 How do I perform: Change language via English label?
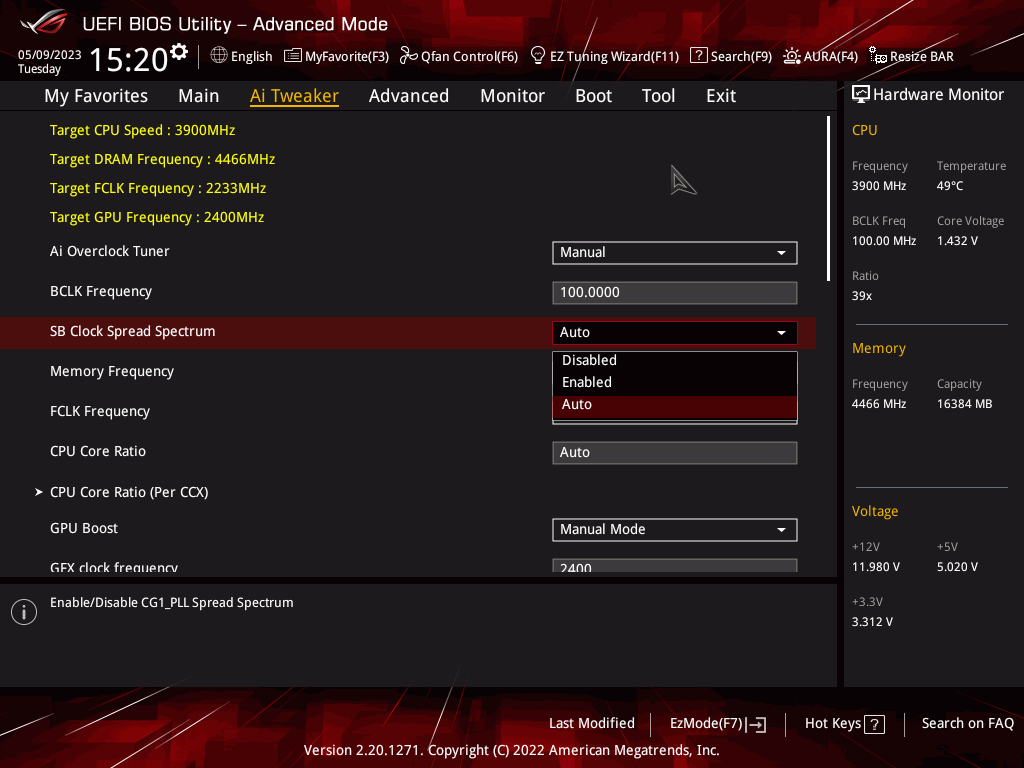coord(251,57)
